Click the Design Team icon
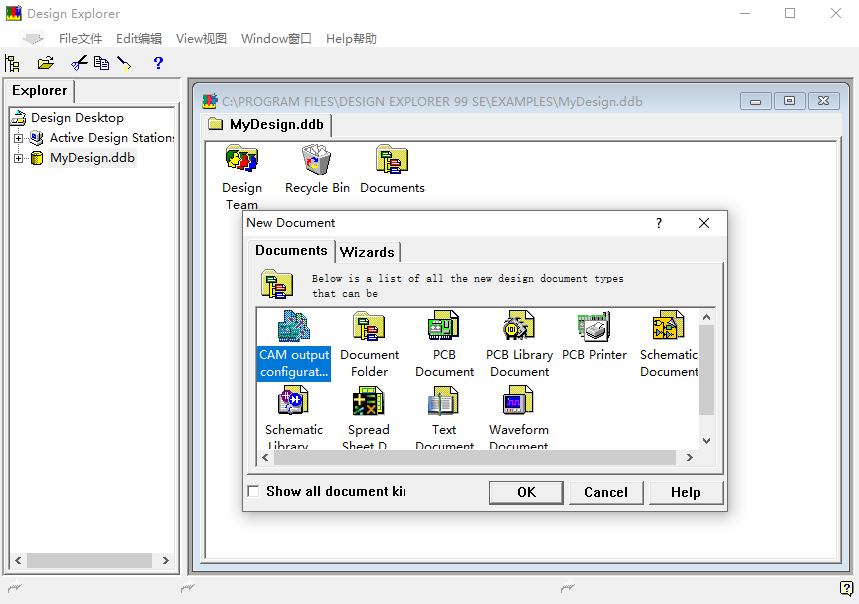859x604 pixels. pyautogui.click(x=242, y=161)
